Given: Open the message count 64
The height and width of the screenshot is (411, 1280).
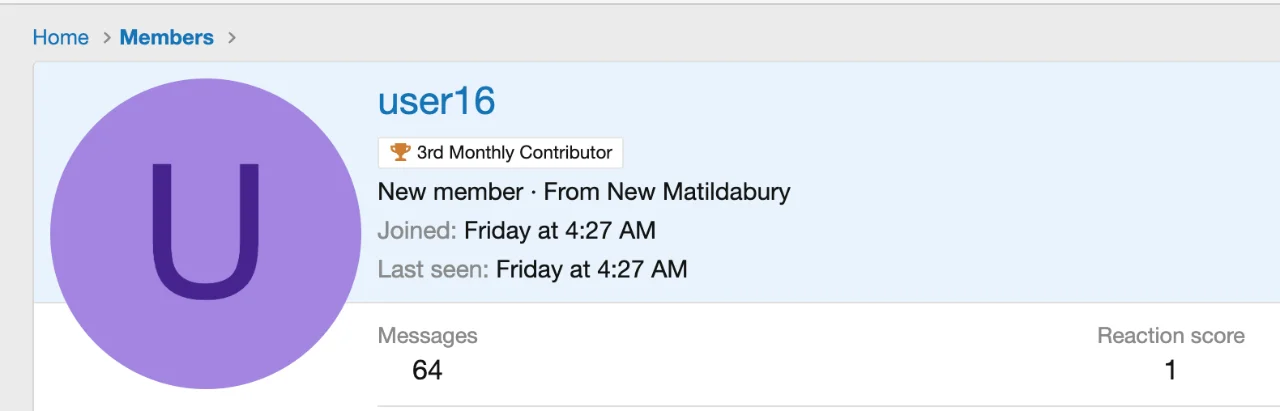Looking at the screenshot, I should coord(427,371).
